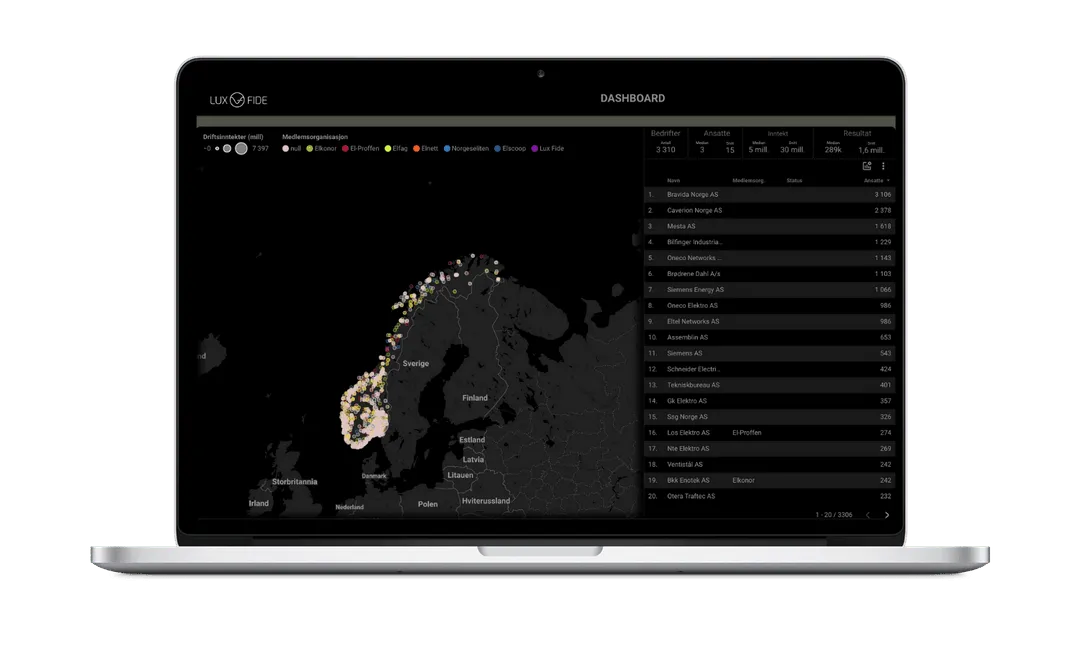Select the Bkk Enotek AS row

point(769,480)
